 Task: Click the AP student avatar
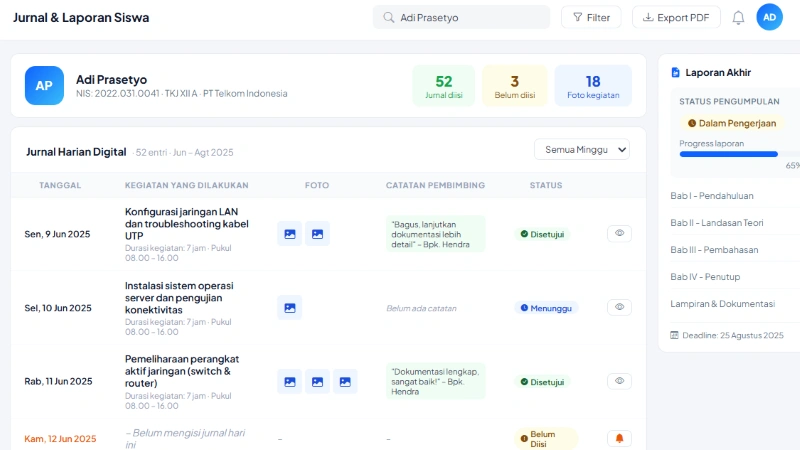[x=44, y=85]
